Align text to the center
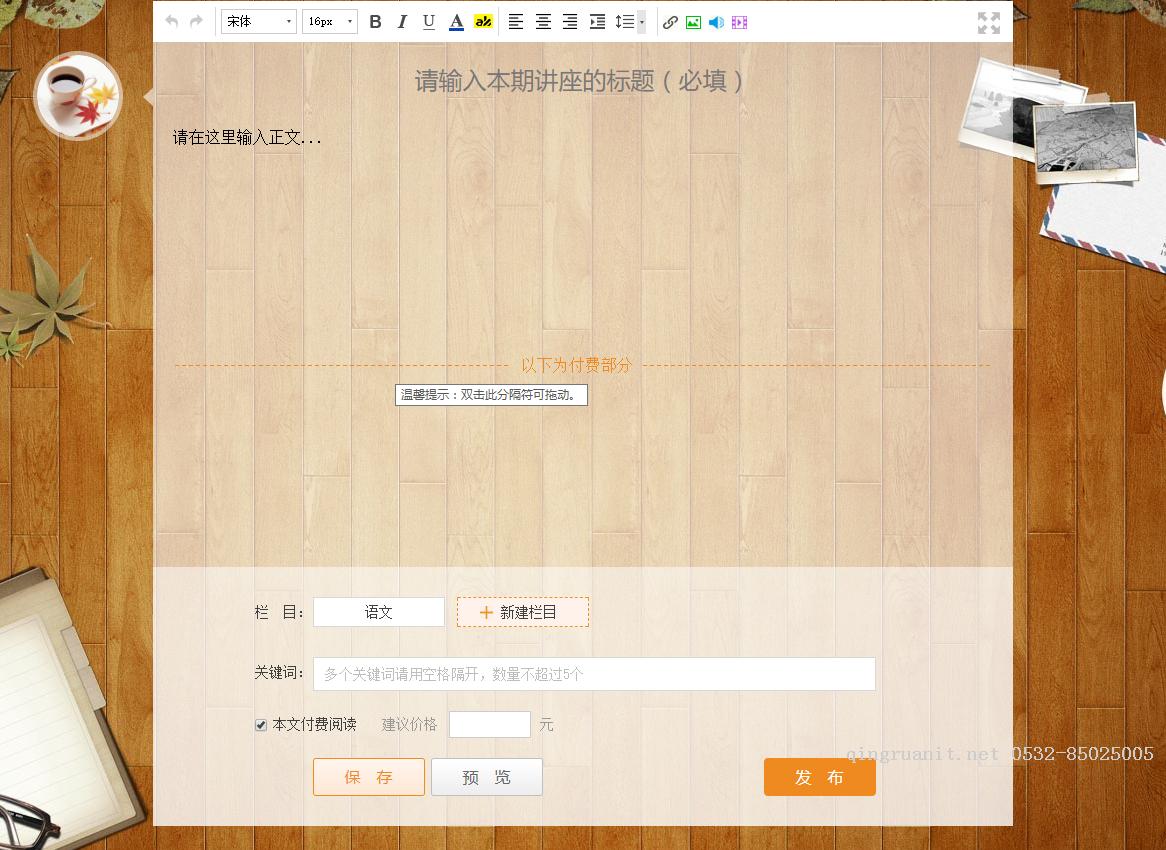The height and width of the screenshot is (850, 1166). click(x=543, y=21)
